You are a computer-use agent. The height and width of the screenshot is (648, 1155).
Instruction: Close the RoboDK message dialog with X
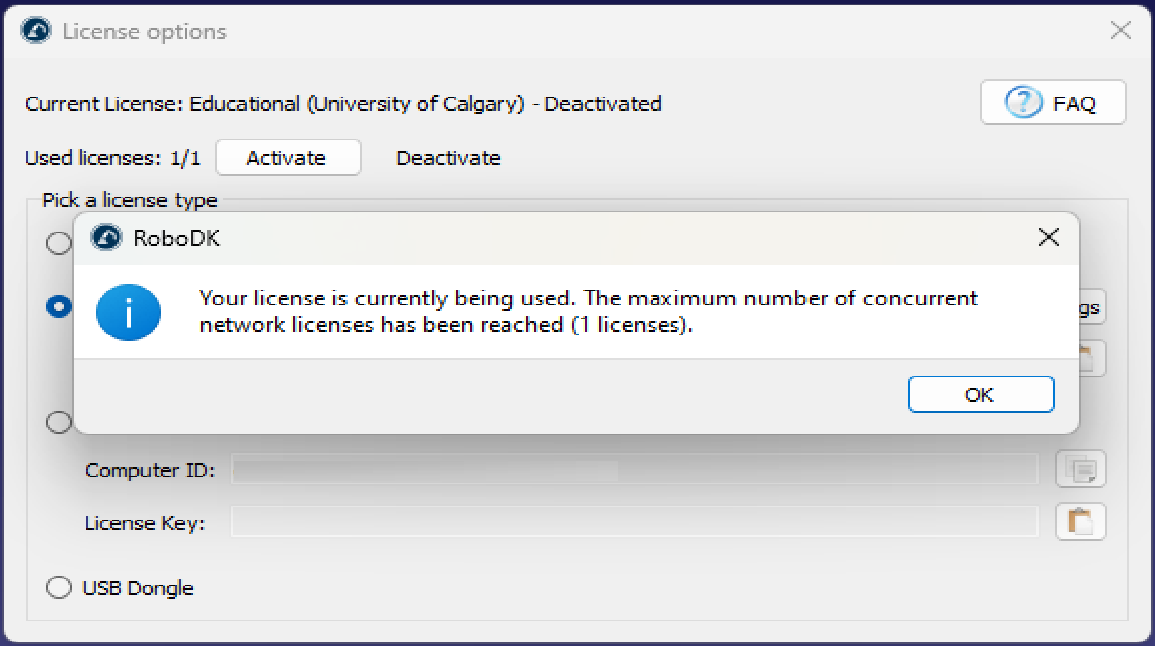tap(1048, 238)
